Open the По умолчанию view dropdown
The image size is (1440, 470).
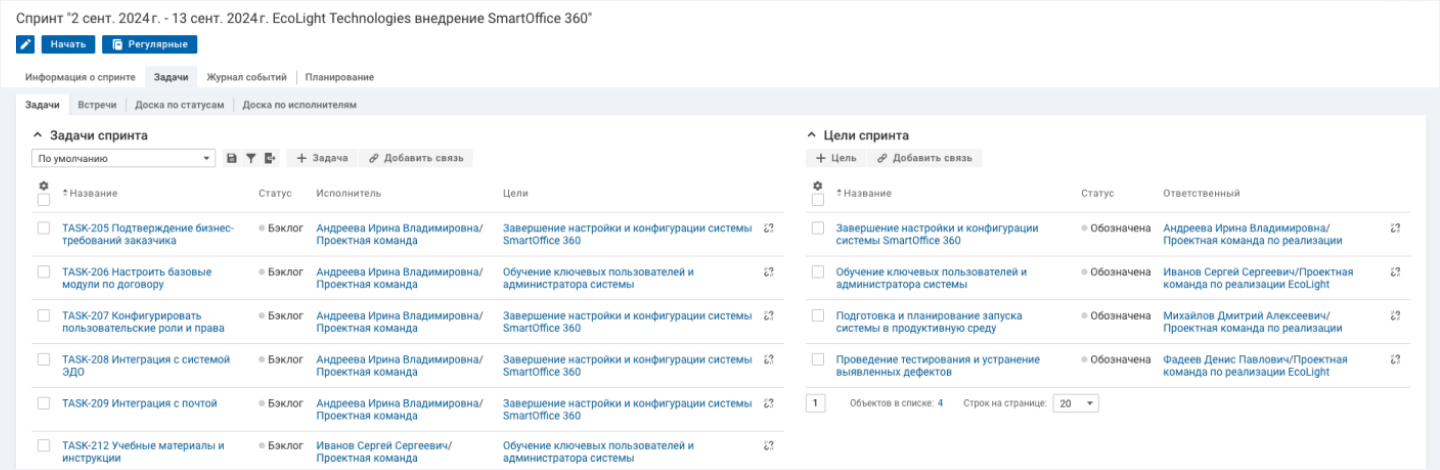point(124,158)
